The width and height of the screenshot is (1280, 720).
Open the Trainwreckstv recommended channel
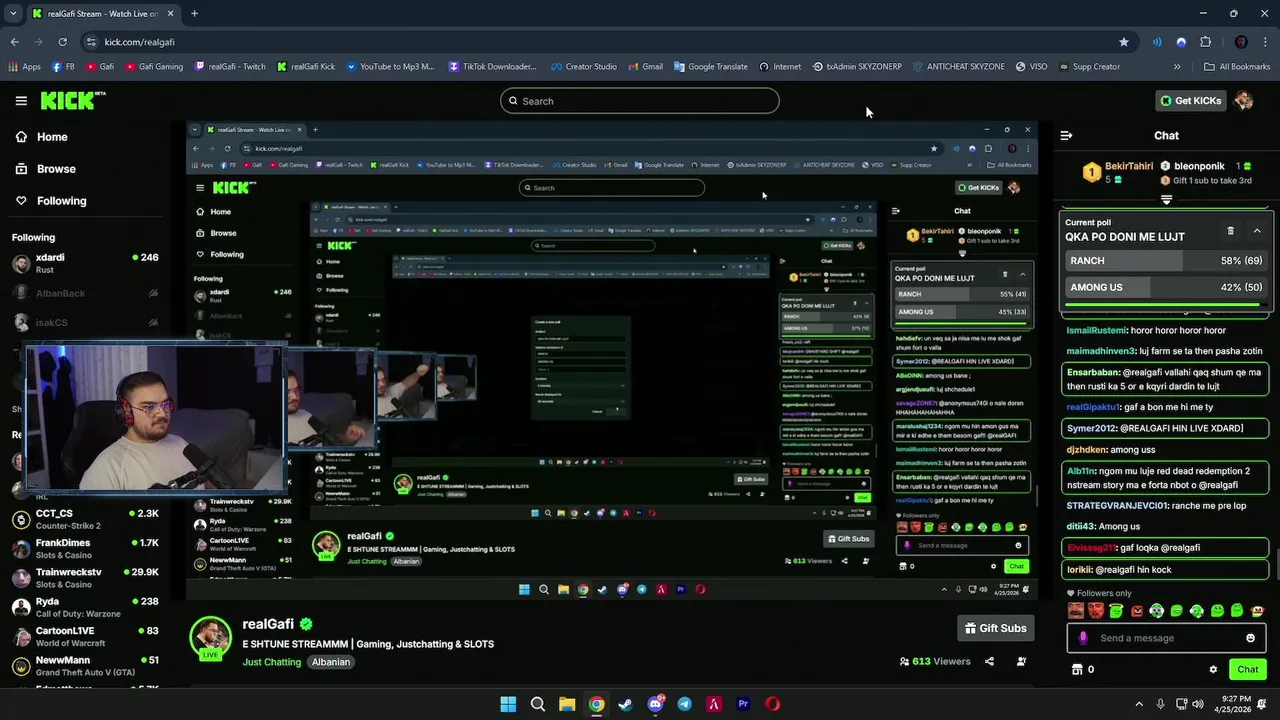[85, 578]
